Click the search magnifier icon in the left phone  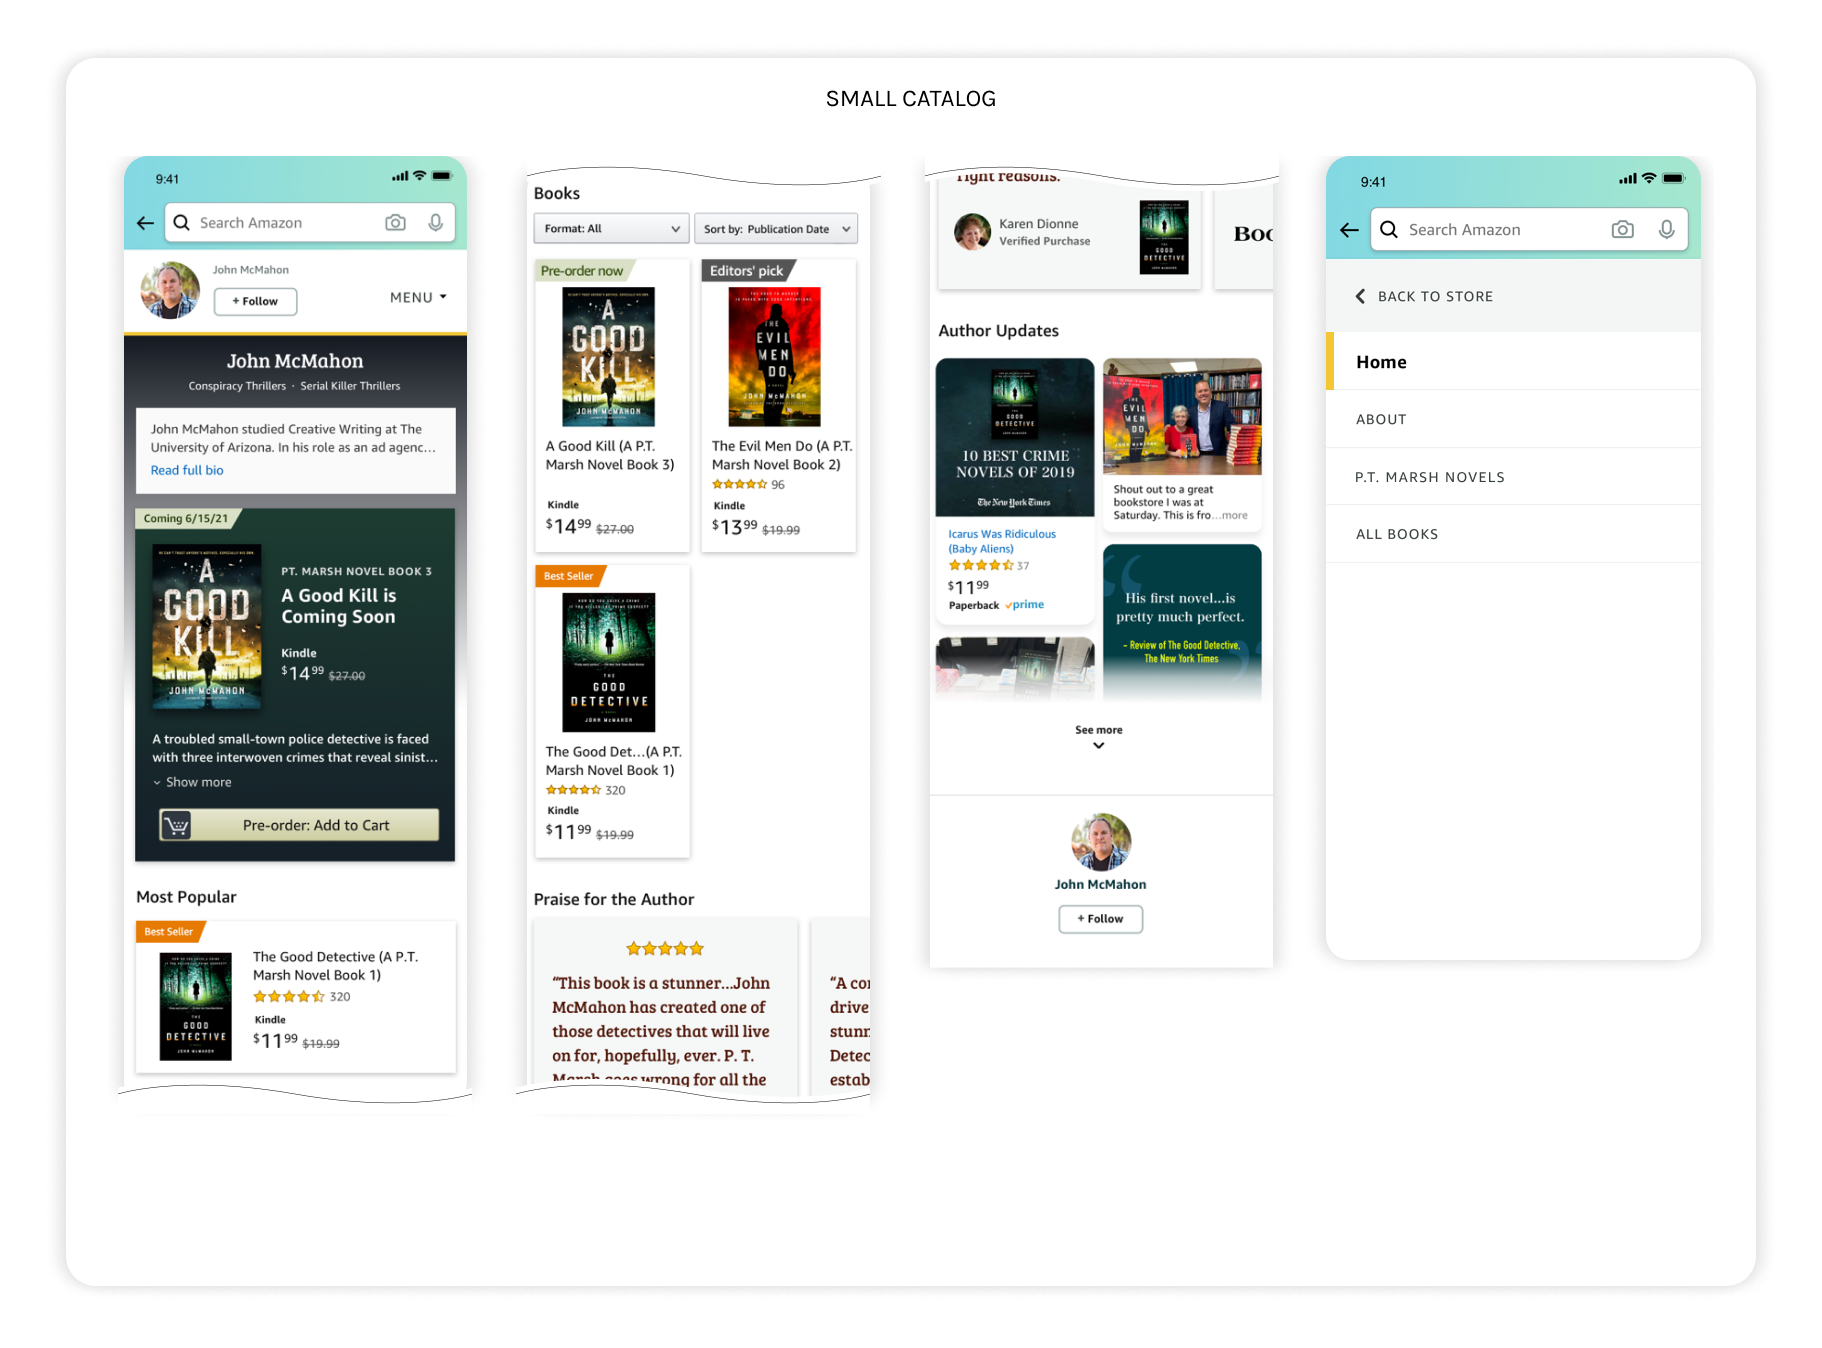182,222
